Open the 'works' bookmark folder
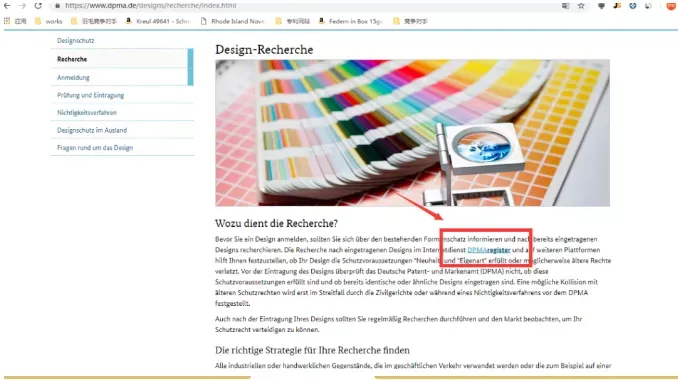 pyautogui.click(x=49, y=21)
